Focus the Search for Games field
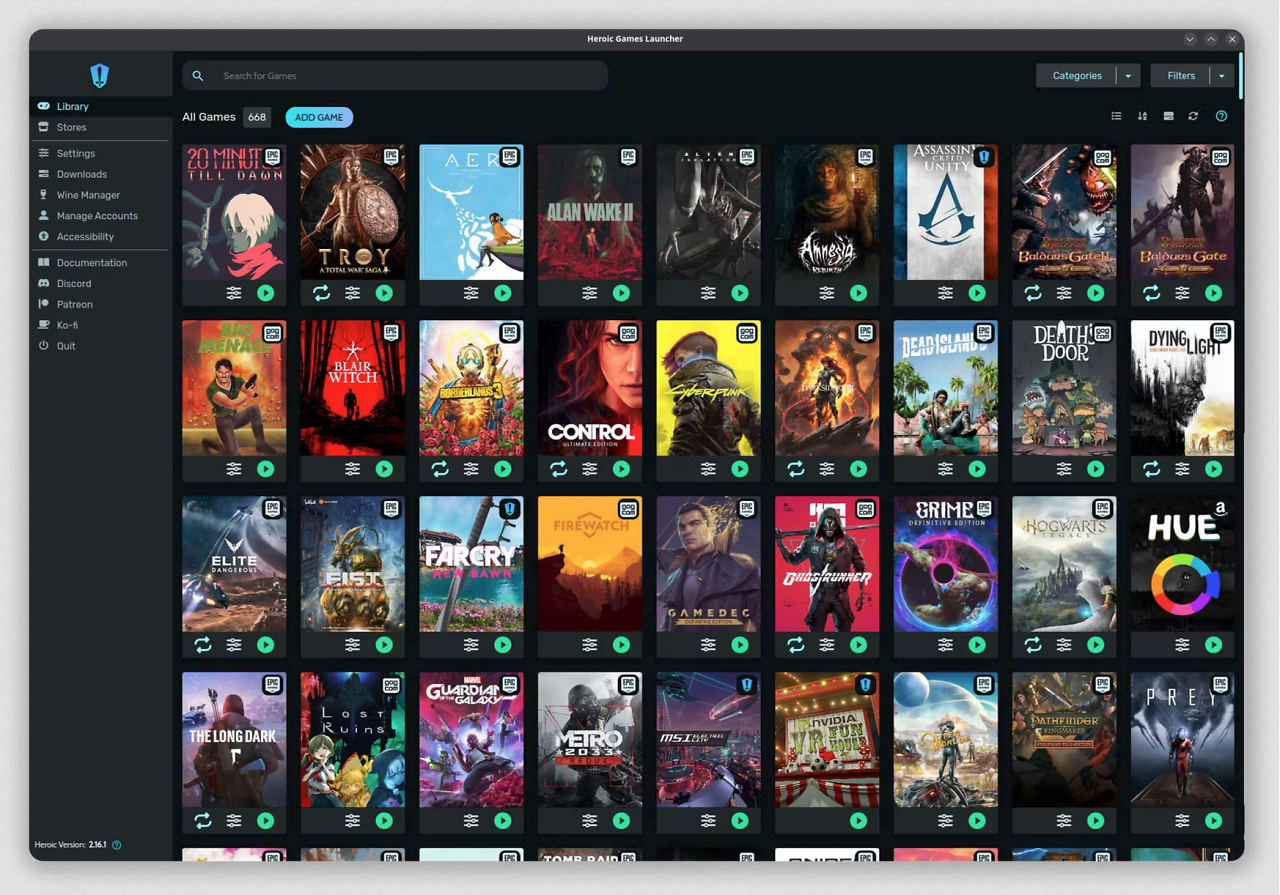Viewport: 1280px width, 895px height. click(x=395, y=76)
